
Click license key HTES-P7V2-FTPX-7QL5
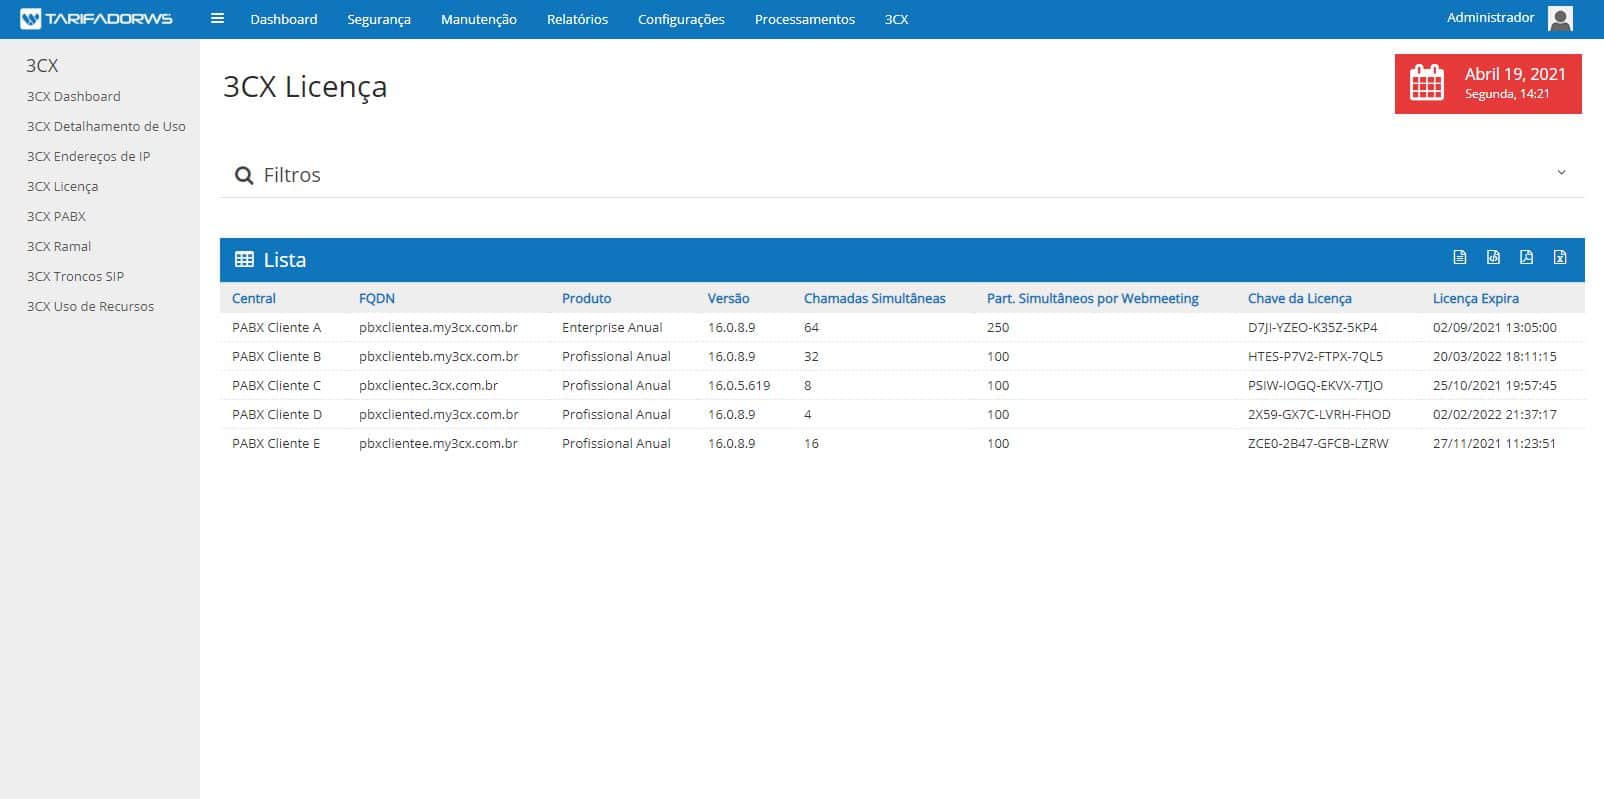click(x=1315, y=356)
